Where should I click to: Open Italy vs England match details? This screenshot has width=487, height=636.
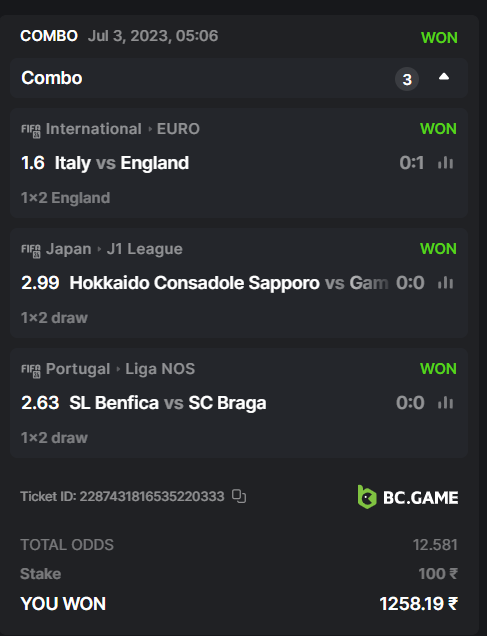tap(122, 163)
